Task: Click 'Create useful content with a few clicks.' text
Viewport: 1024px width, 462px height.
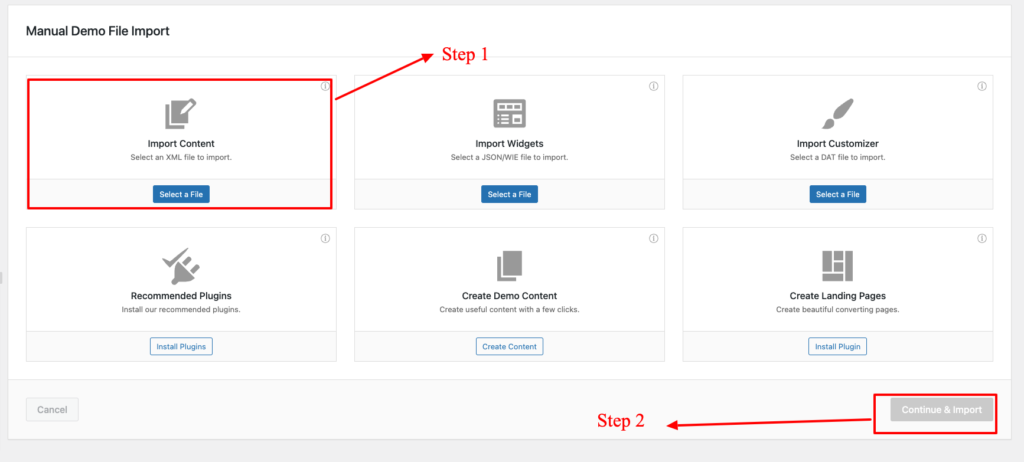Action: tap(509, 310)
